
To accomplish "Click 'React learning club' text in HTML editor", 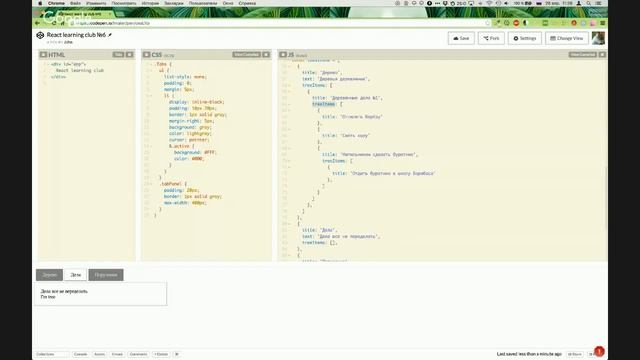I will click(x=80, y=70).
